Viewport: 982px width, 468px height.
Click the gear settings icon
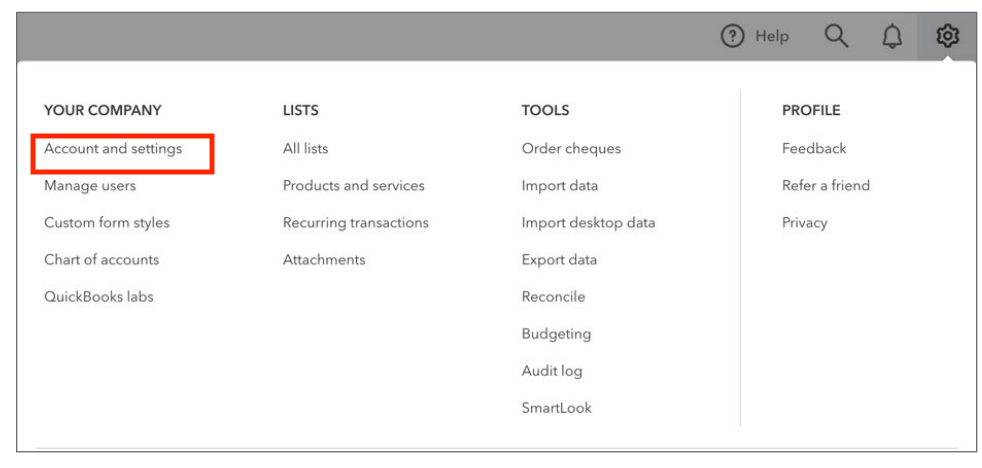click(x=948, y=36)
